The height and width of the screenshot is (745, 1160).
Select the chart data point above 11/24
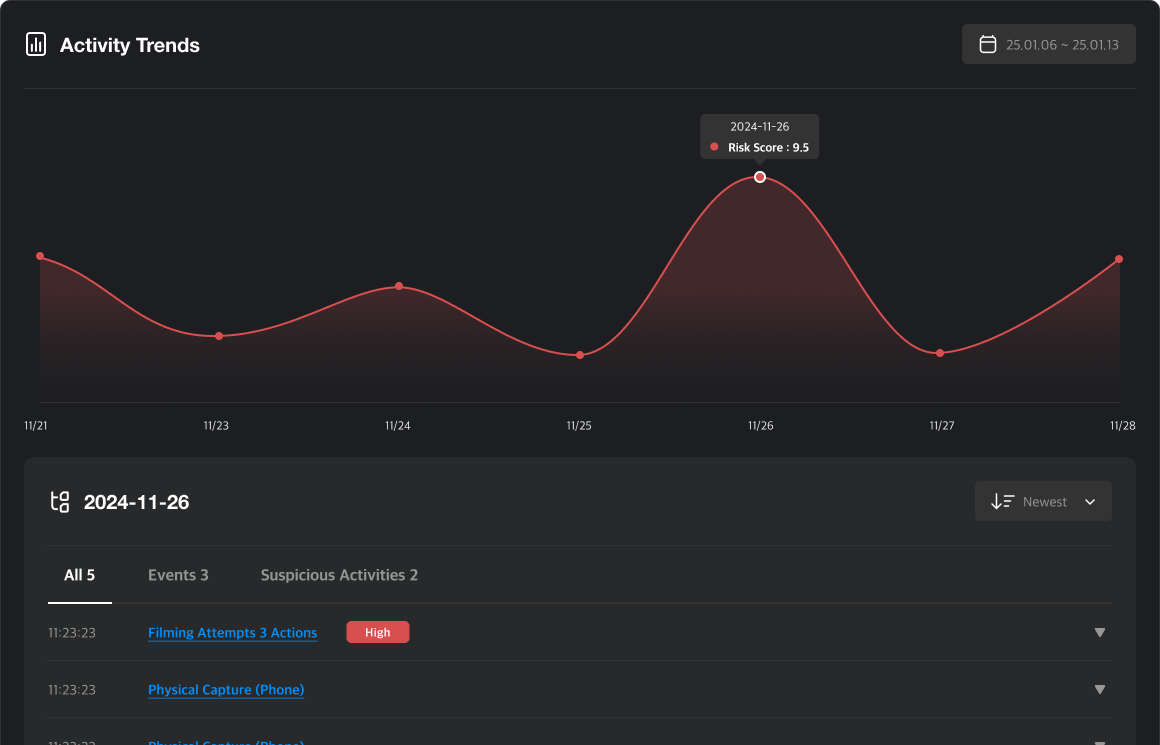(398, 287)
